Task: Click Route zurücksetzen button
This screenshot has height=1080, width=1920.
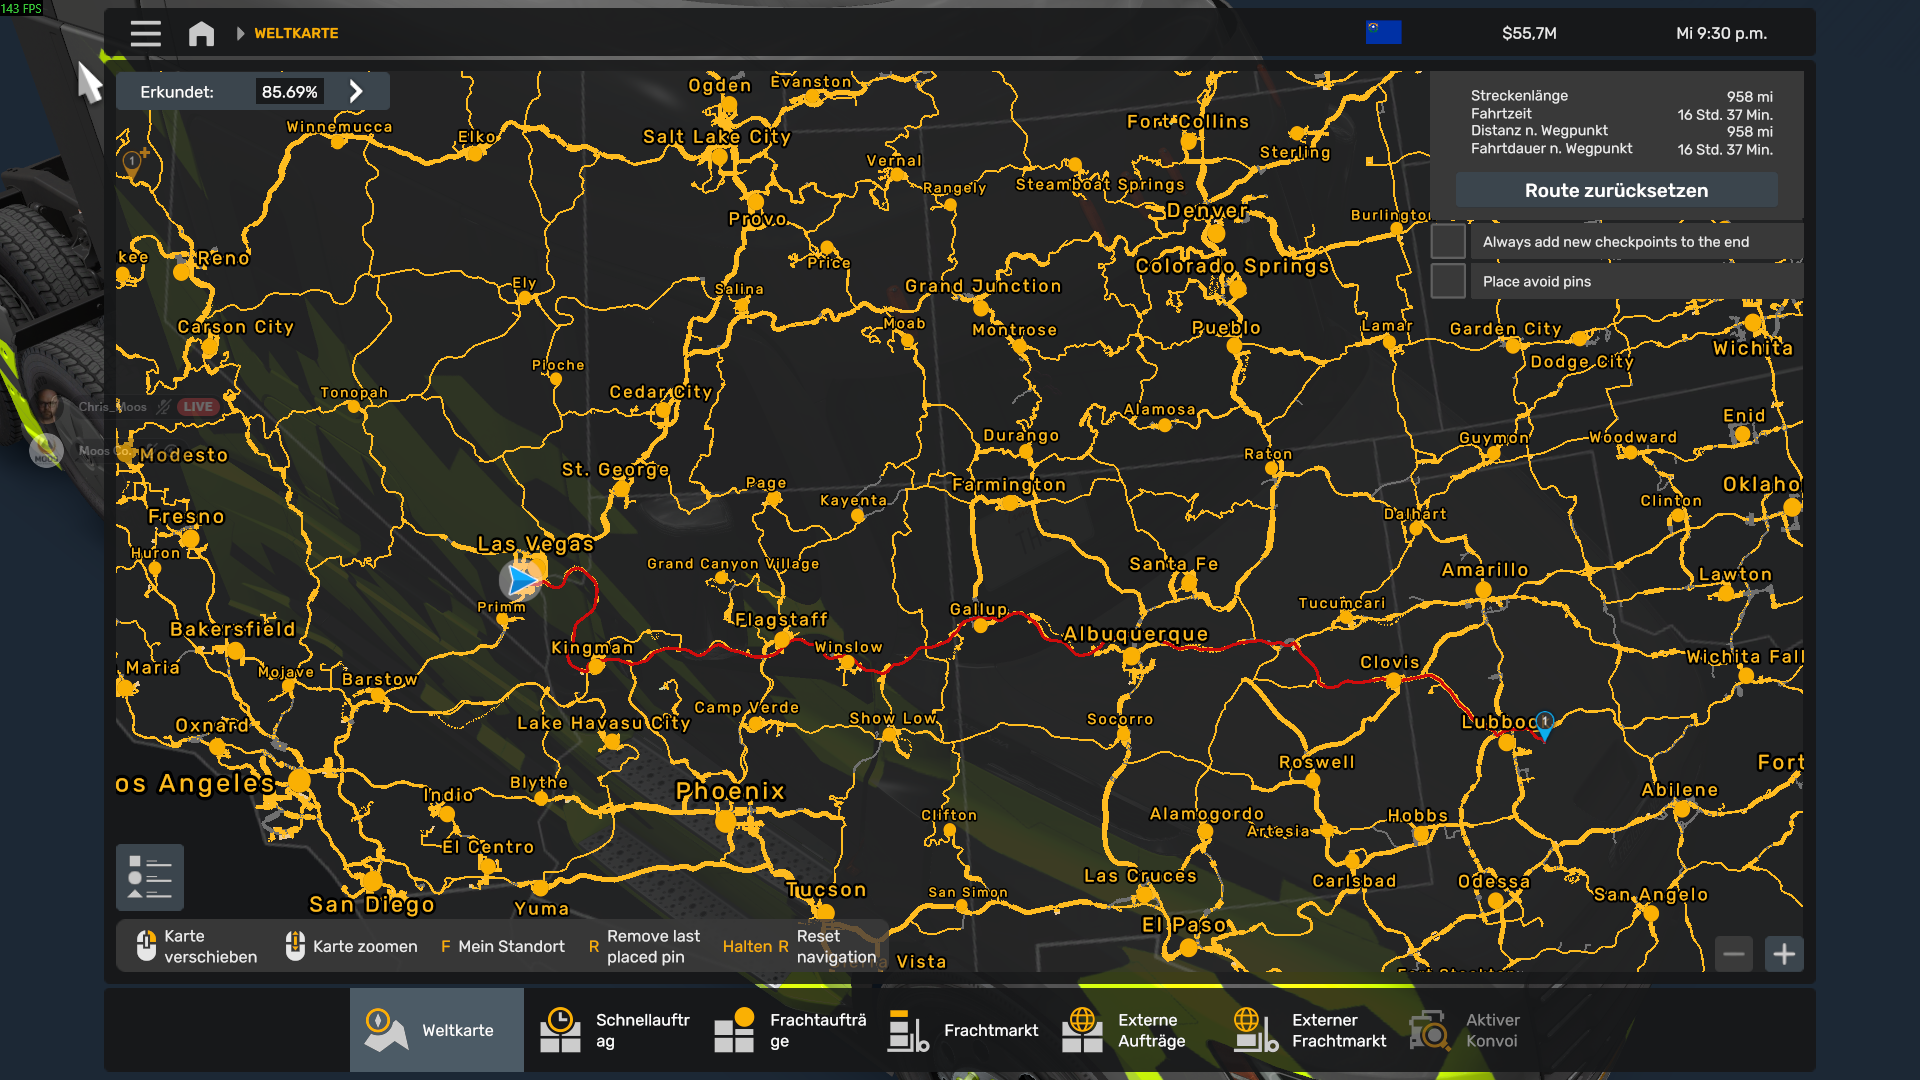Action: coord(1616,190)
